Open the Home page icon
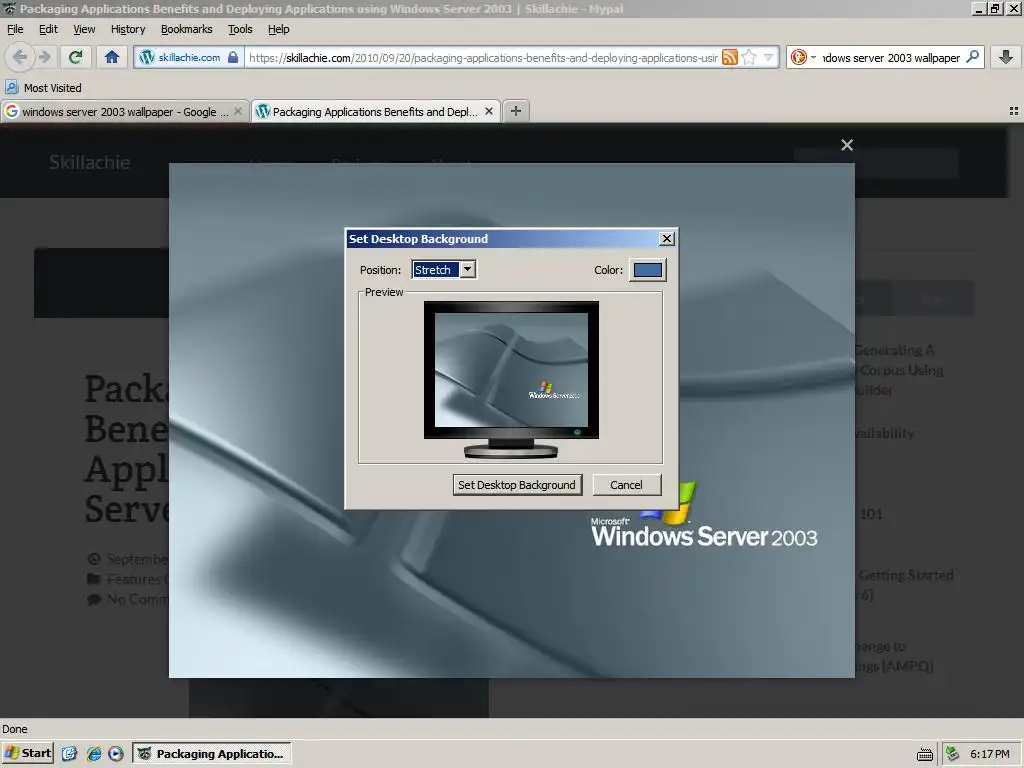1024x768 pixels. point(112,57)
